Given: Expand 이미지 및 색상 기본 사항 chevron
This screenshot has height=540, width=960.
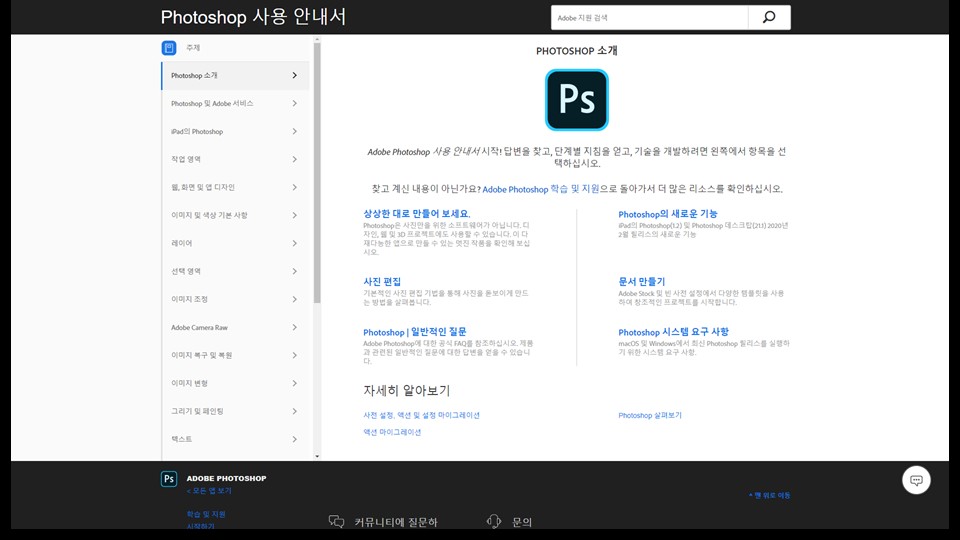Looking at the screenshot, I should point(294,216).
